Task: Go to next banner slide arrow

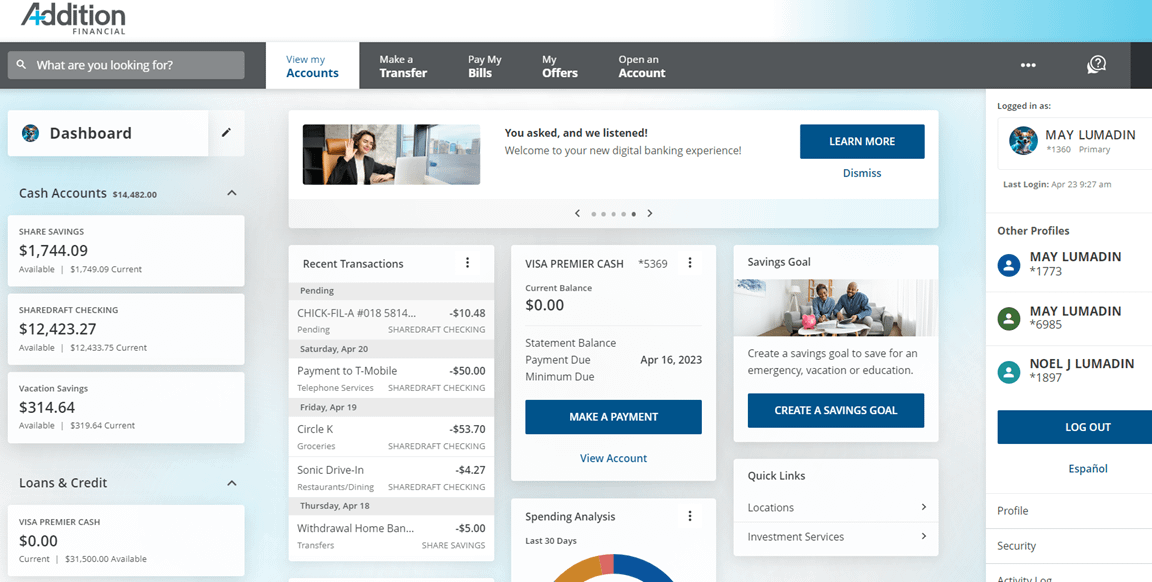Action: [x=649, y=213]
